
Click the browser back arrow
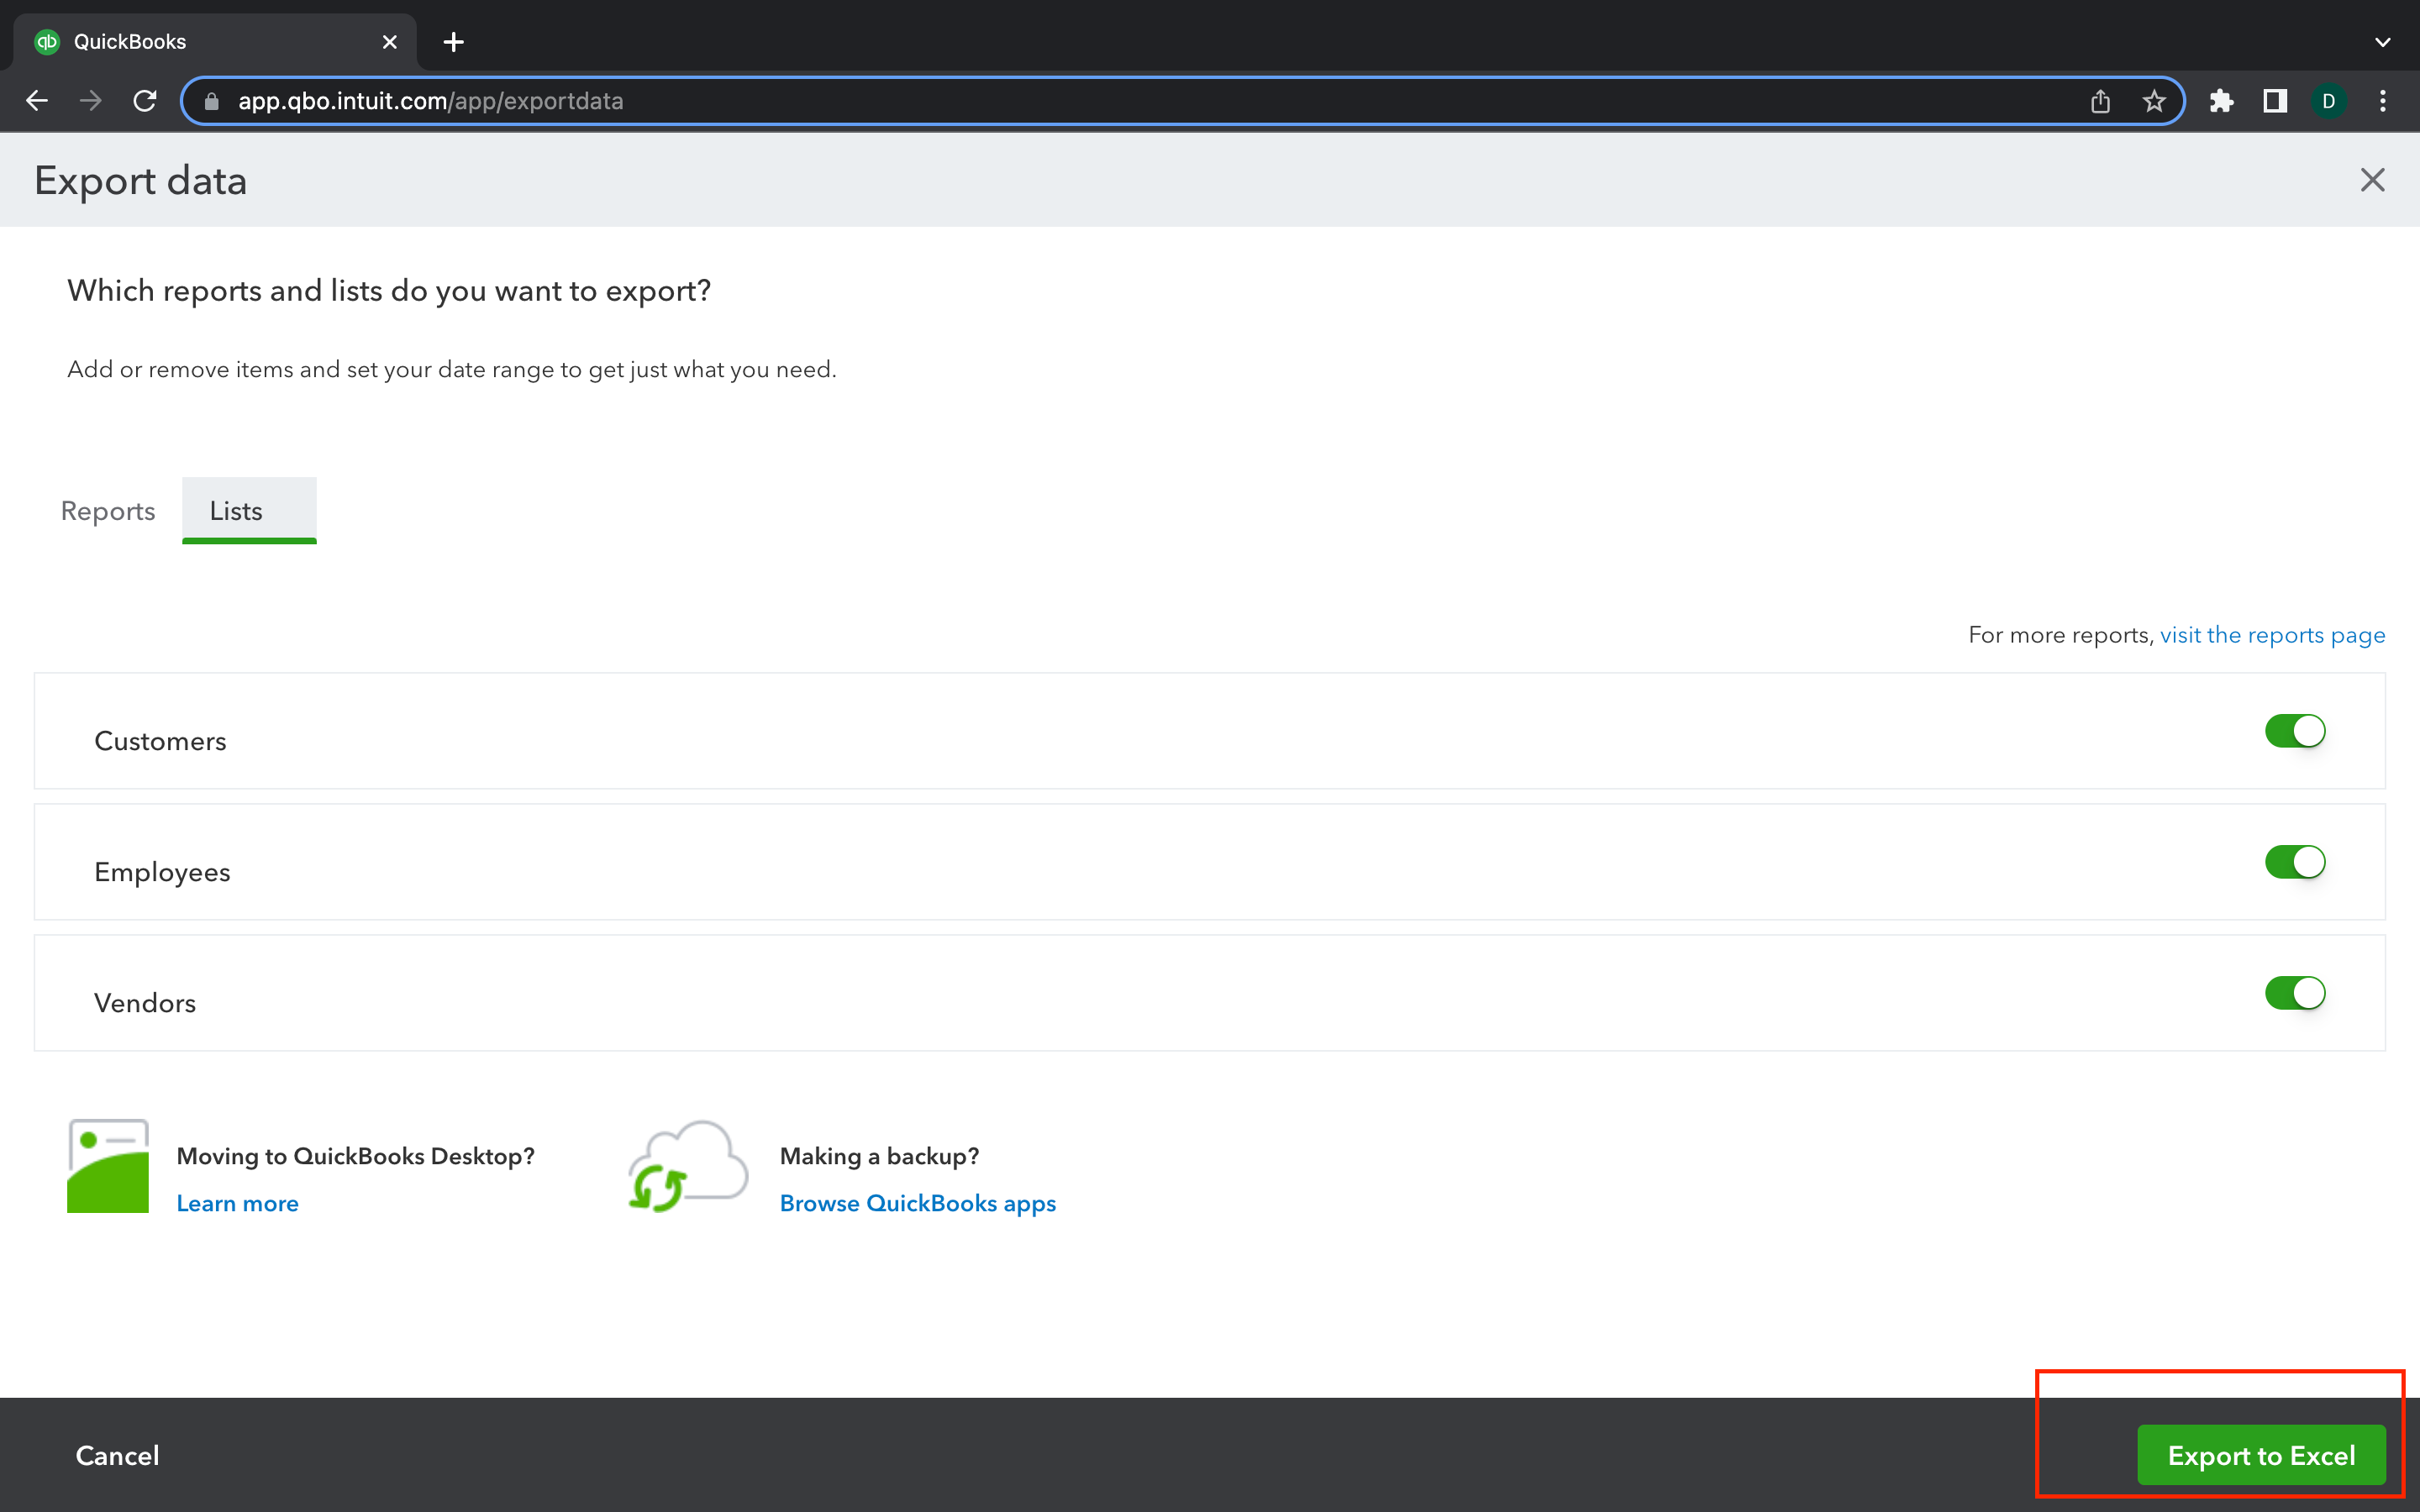[37, 101]
